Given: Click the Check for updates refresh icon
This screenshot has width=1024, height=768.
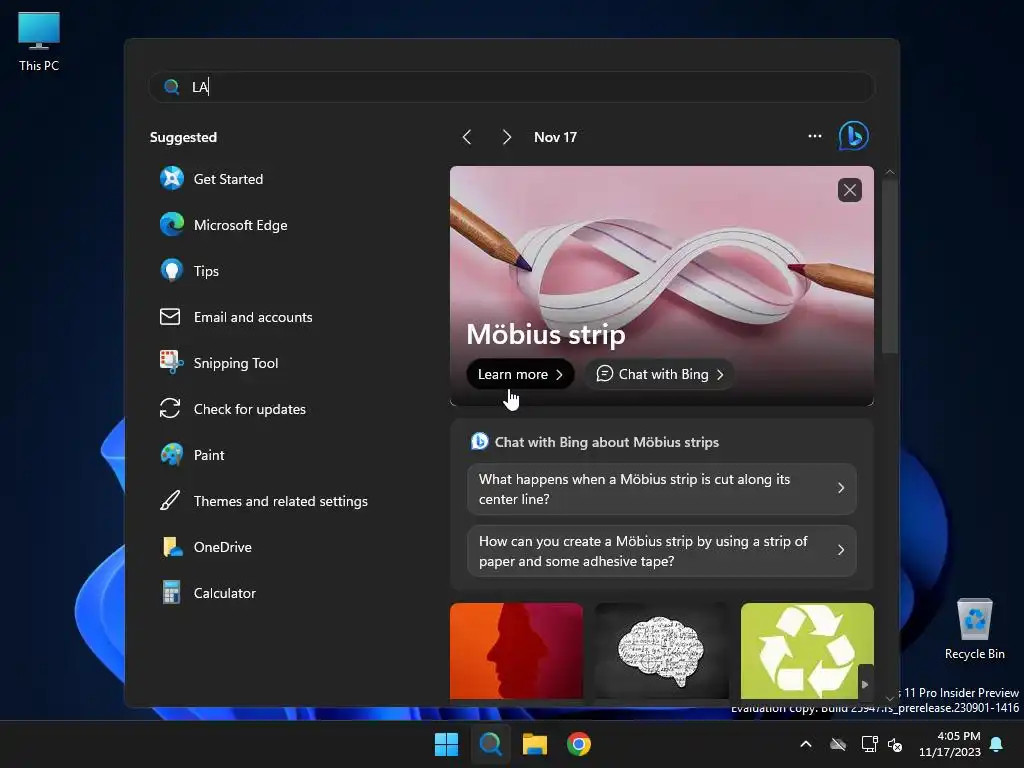Looking at the screenshot, I should coord(170,409).
